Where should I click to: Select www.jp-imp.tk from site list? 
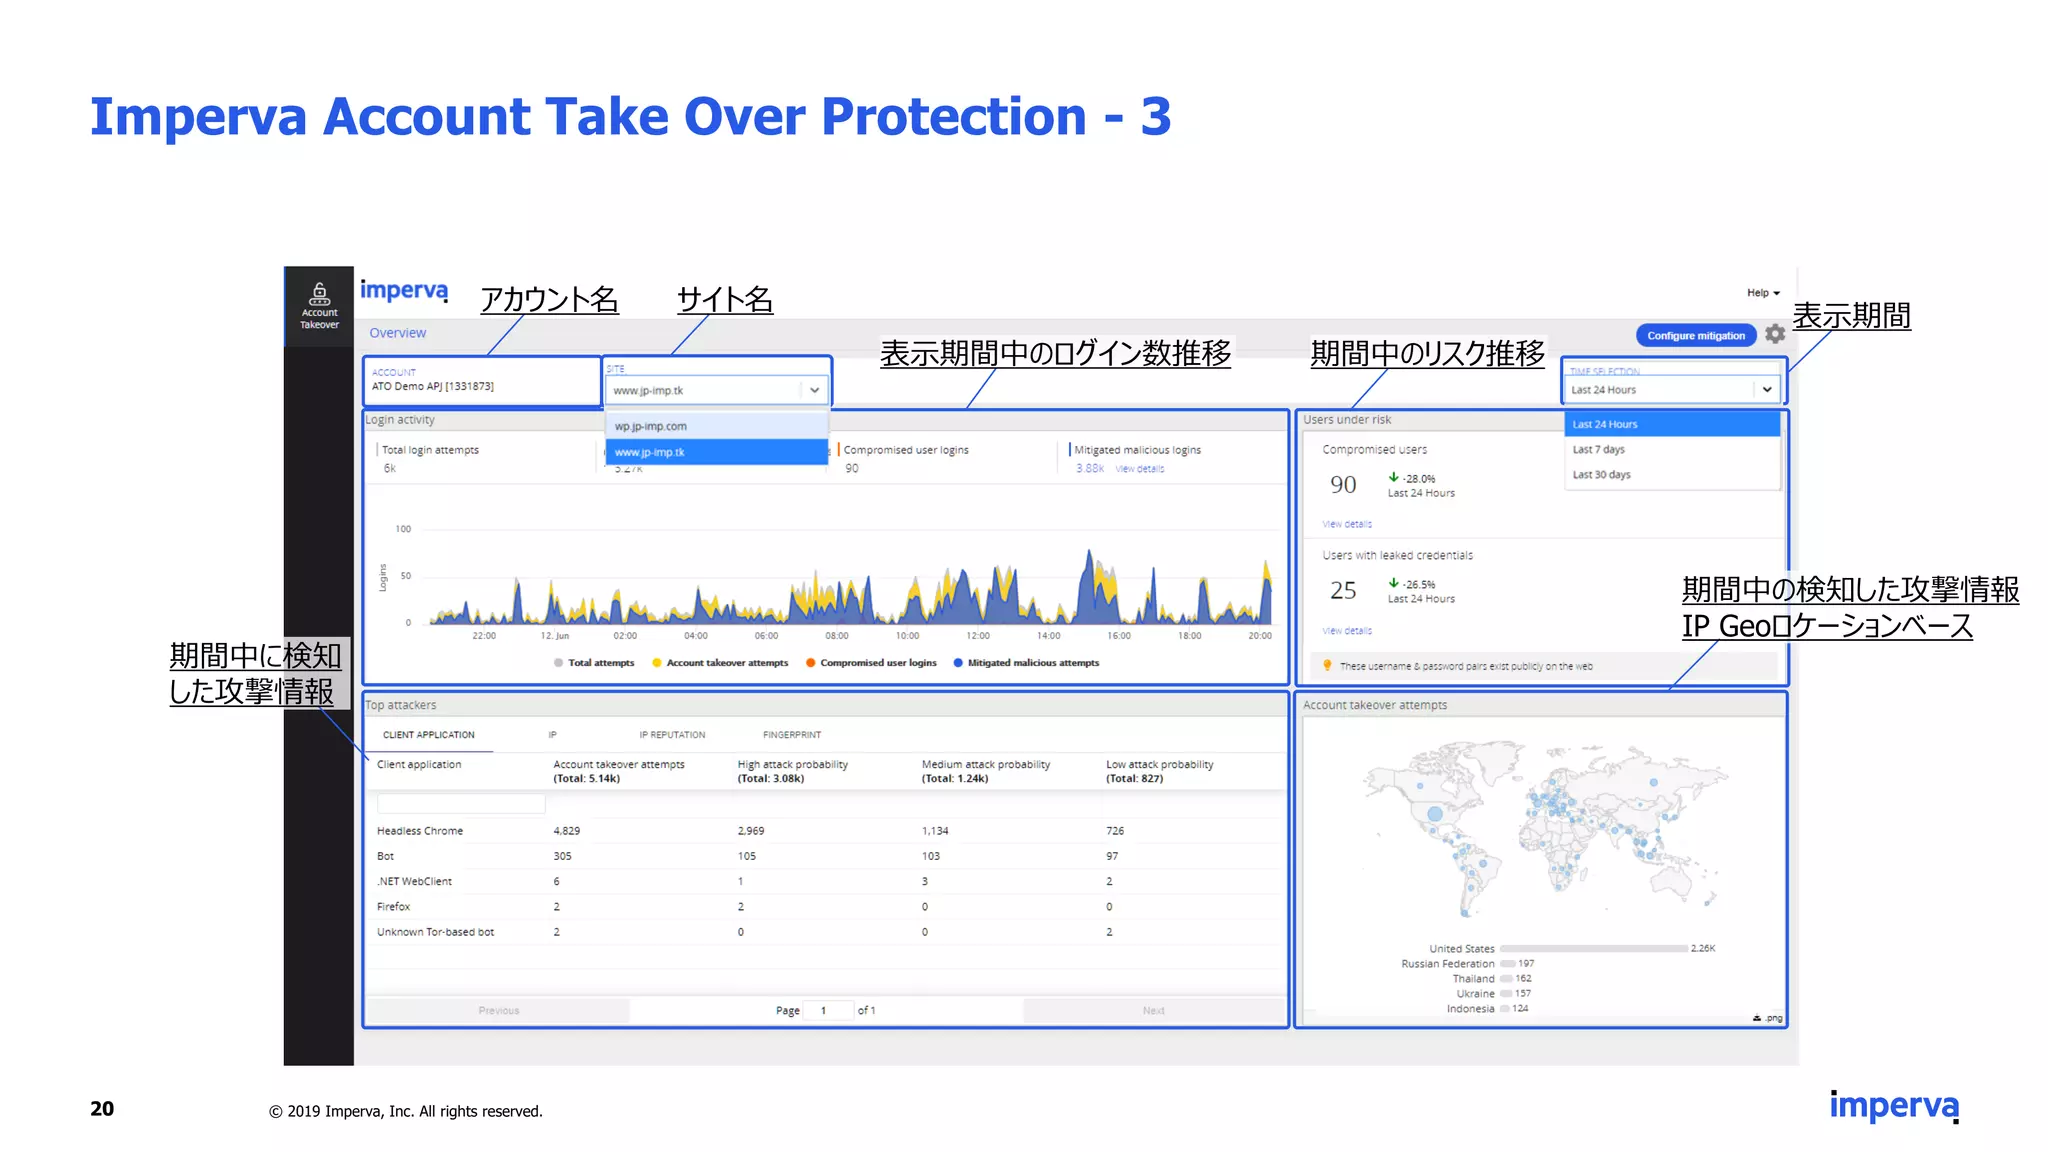coord(716,452)
